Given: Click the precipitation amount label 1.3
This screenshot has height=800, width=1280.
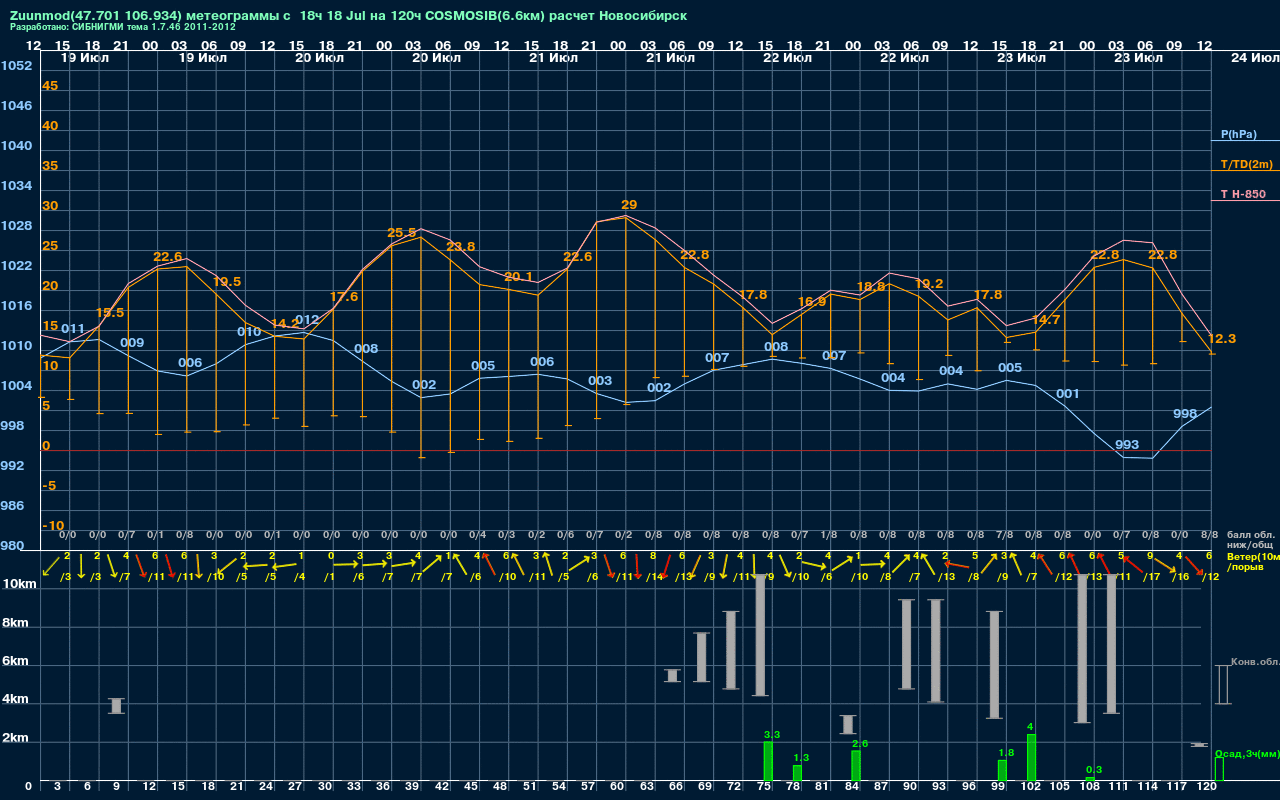Looking at the screenshot, I should [801, 758].
